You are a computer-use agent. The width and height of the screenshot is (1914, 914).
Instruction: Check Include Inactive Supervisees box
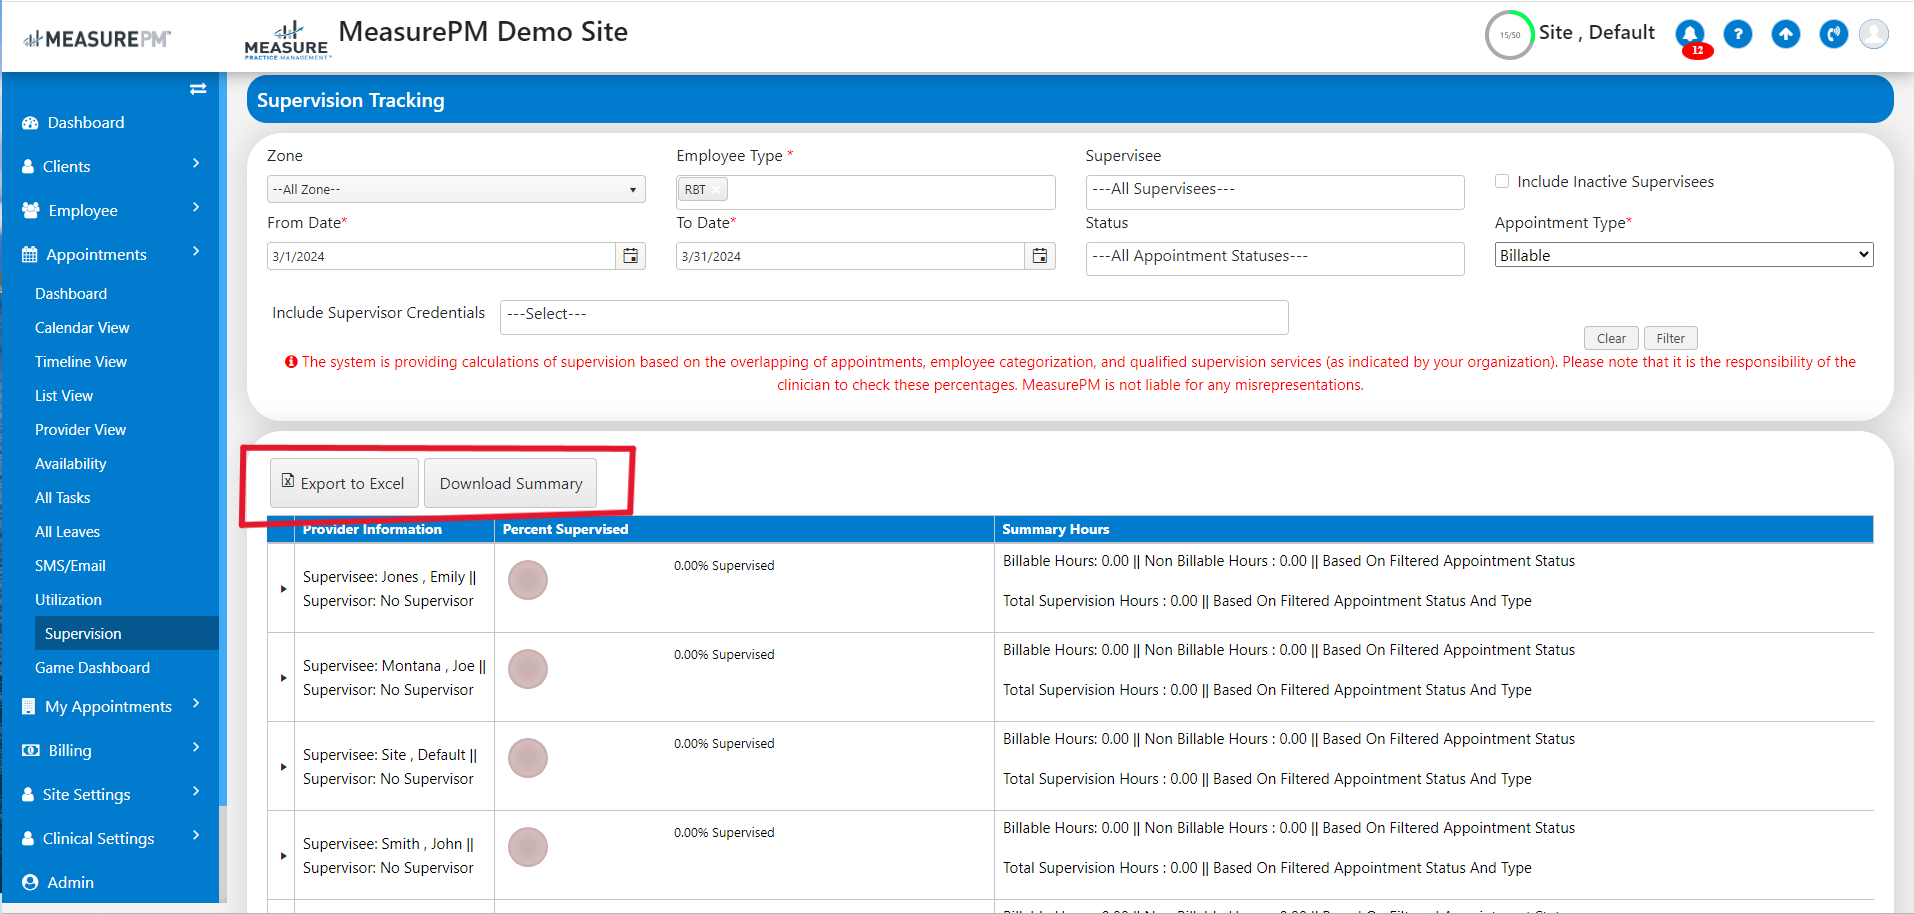(1502, 181)
